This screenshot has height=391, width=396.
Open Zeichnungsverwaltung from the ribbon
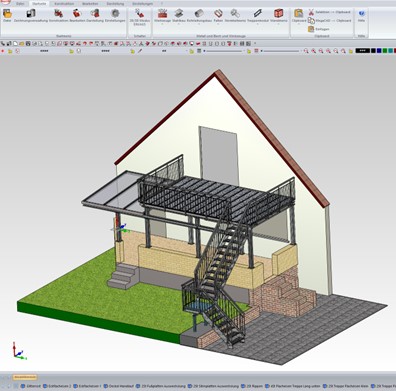click(31, 15)
